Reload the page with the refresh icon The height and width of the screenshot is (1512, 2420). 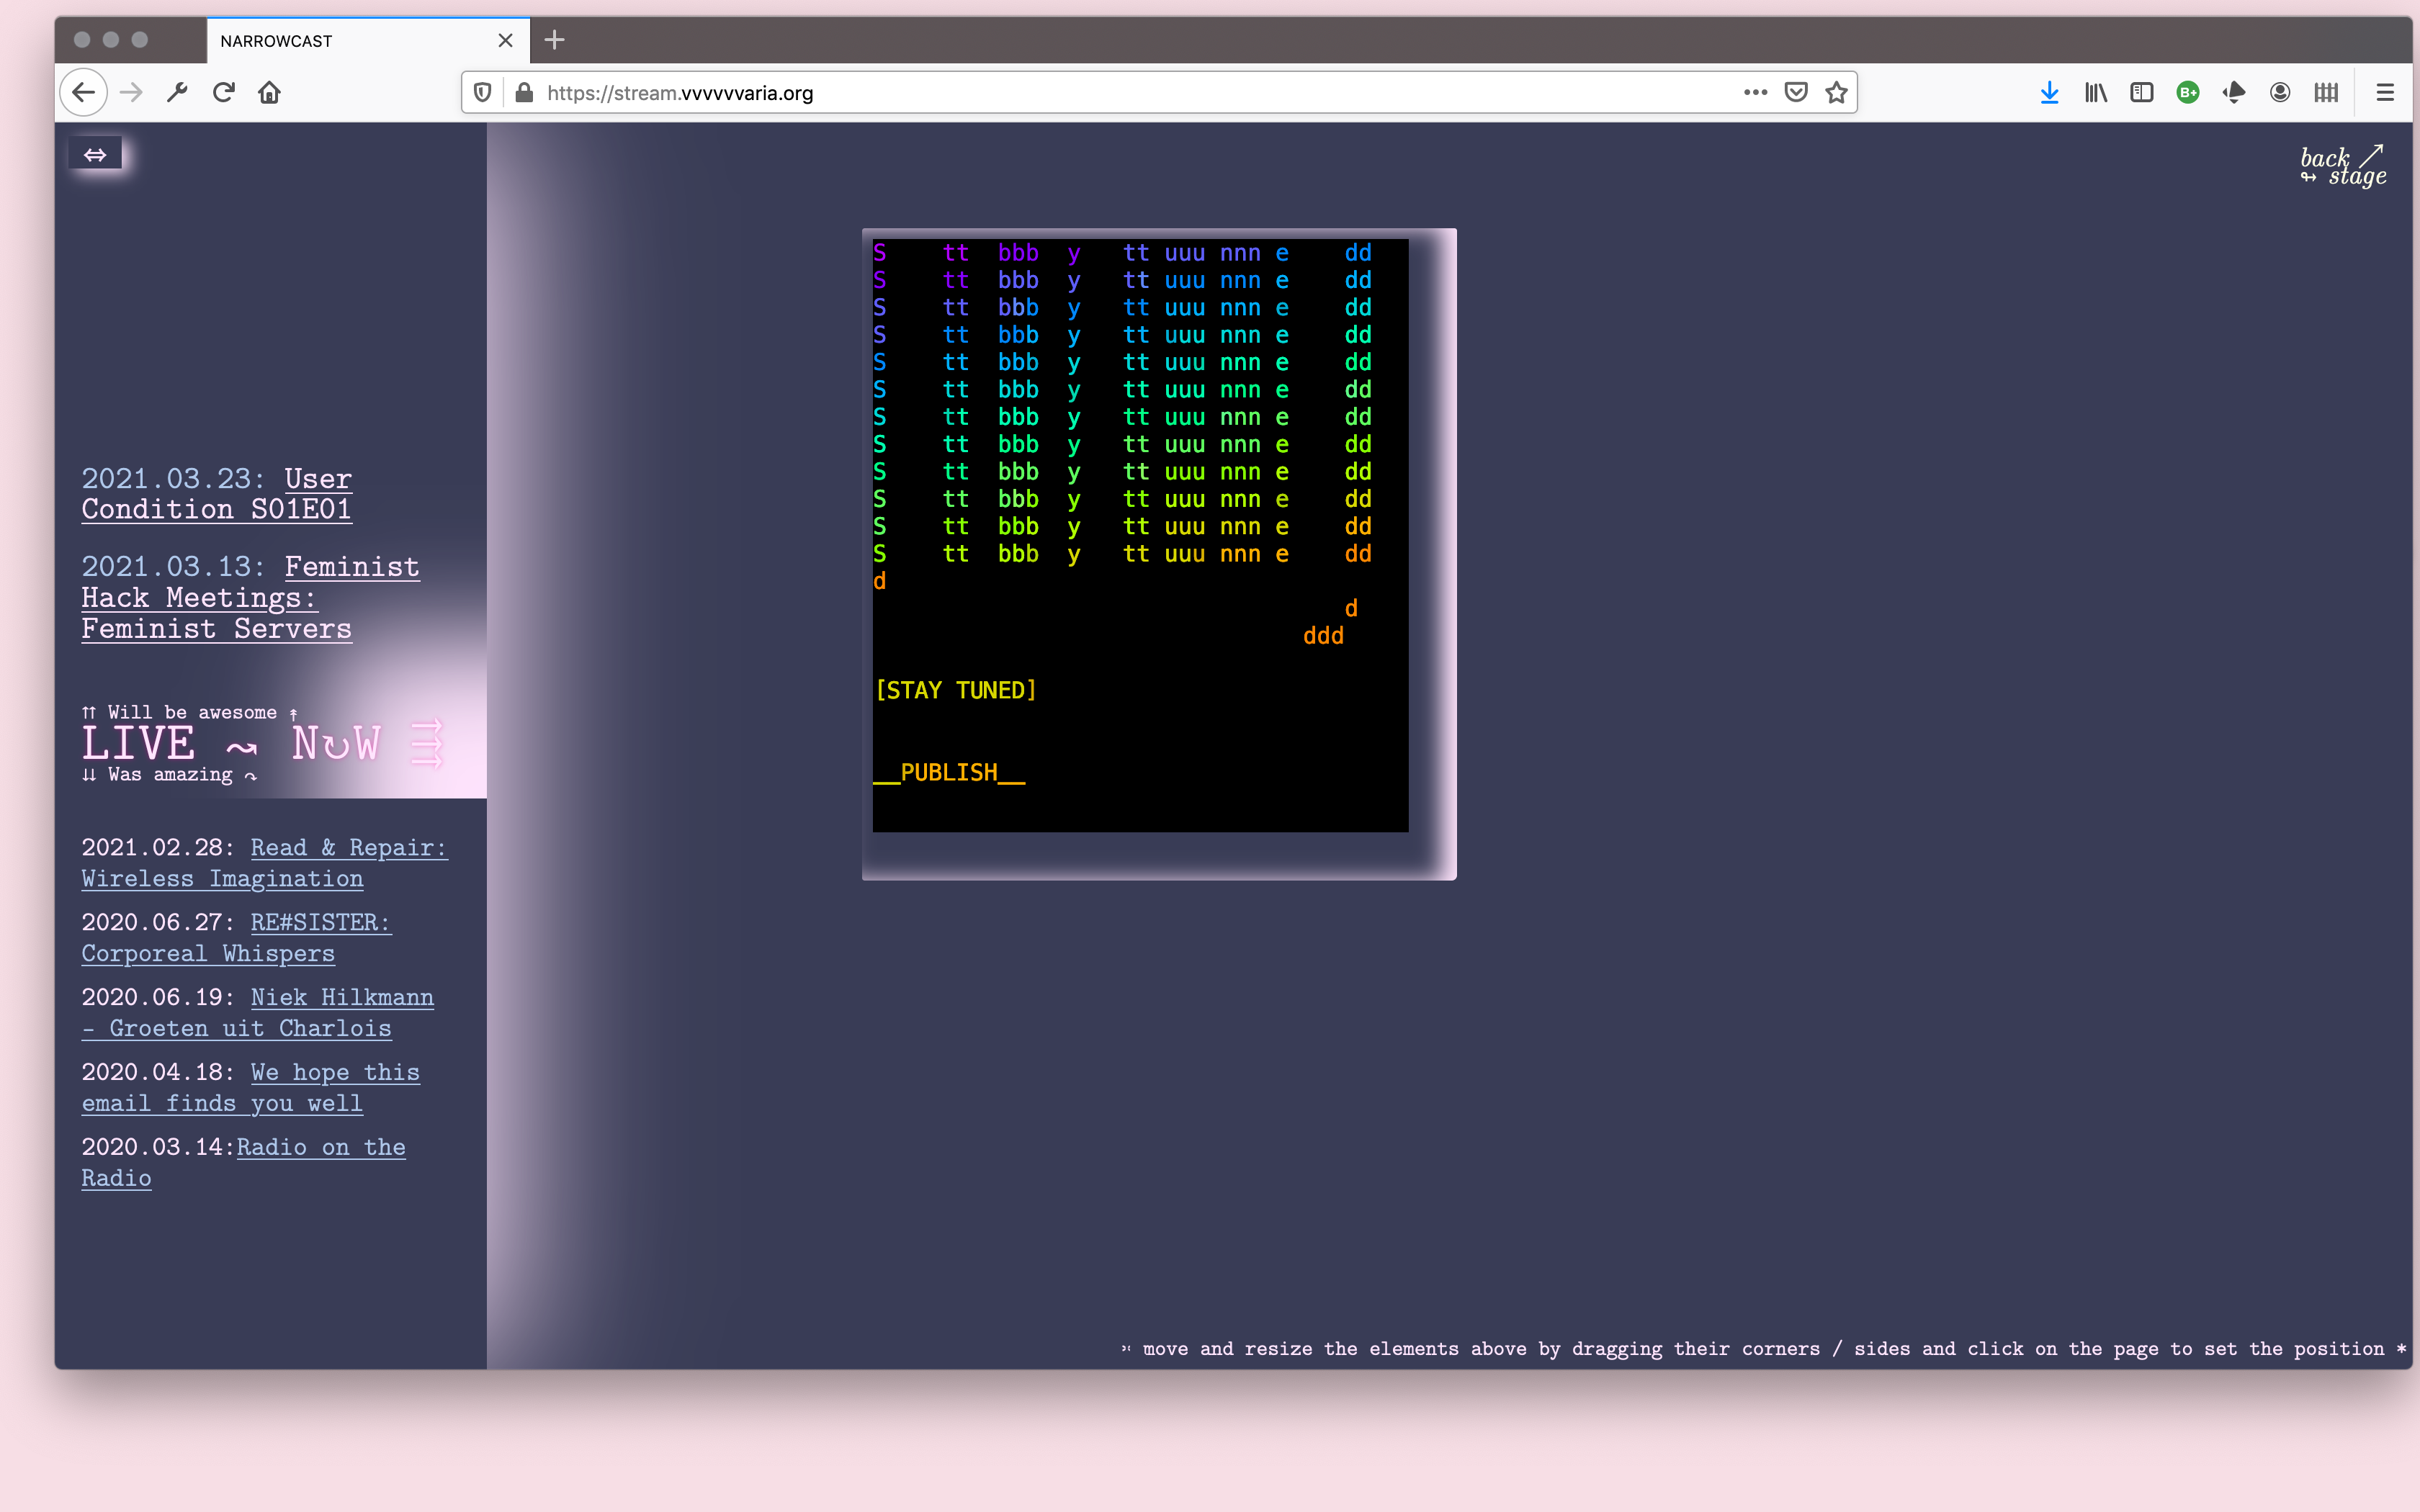pos(223,93)
